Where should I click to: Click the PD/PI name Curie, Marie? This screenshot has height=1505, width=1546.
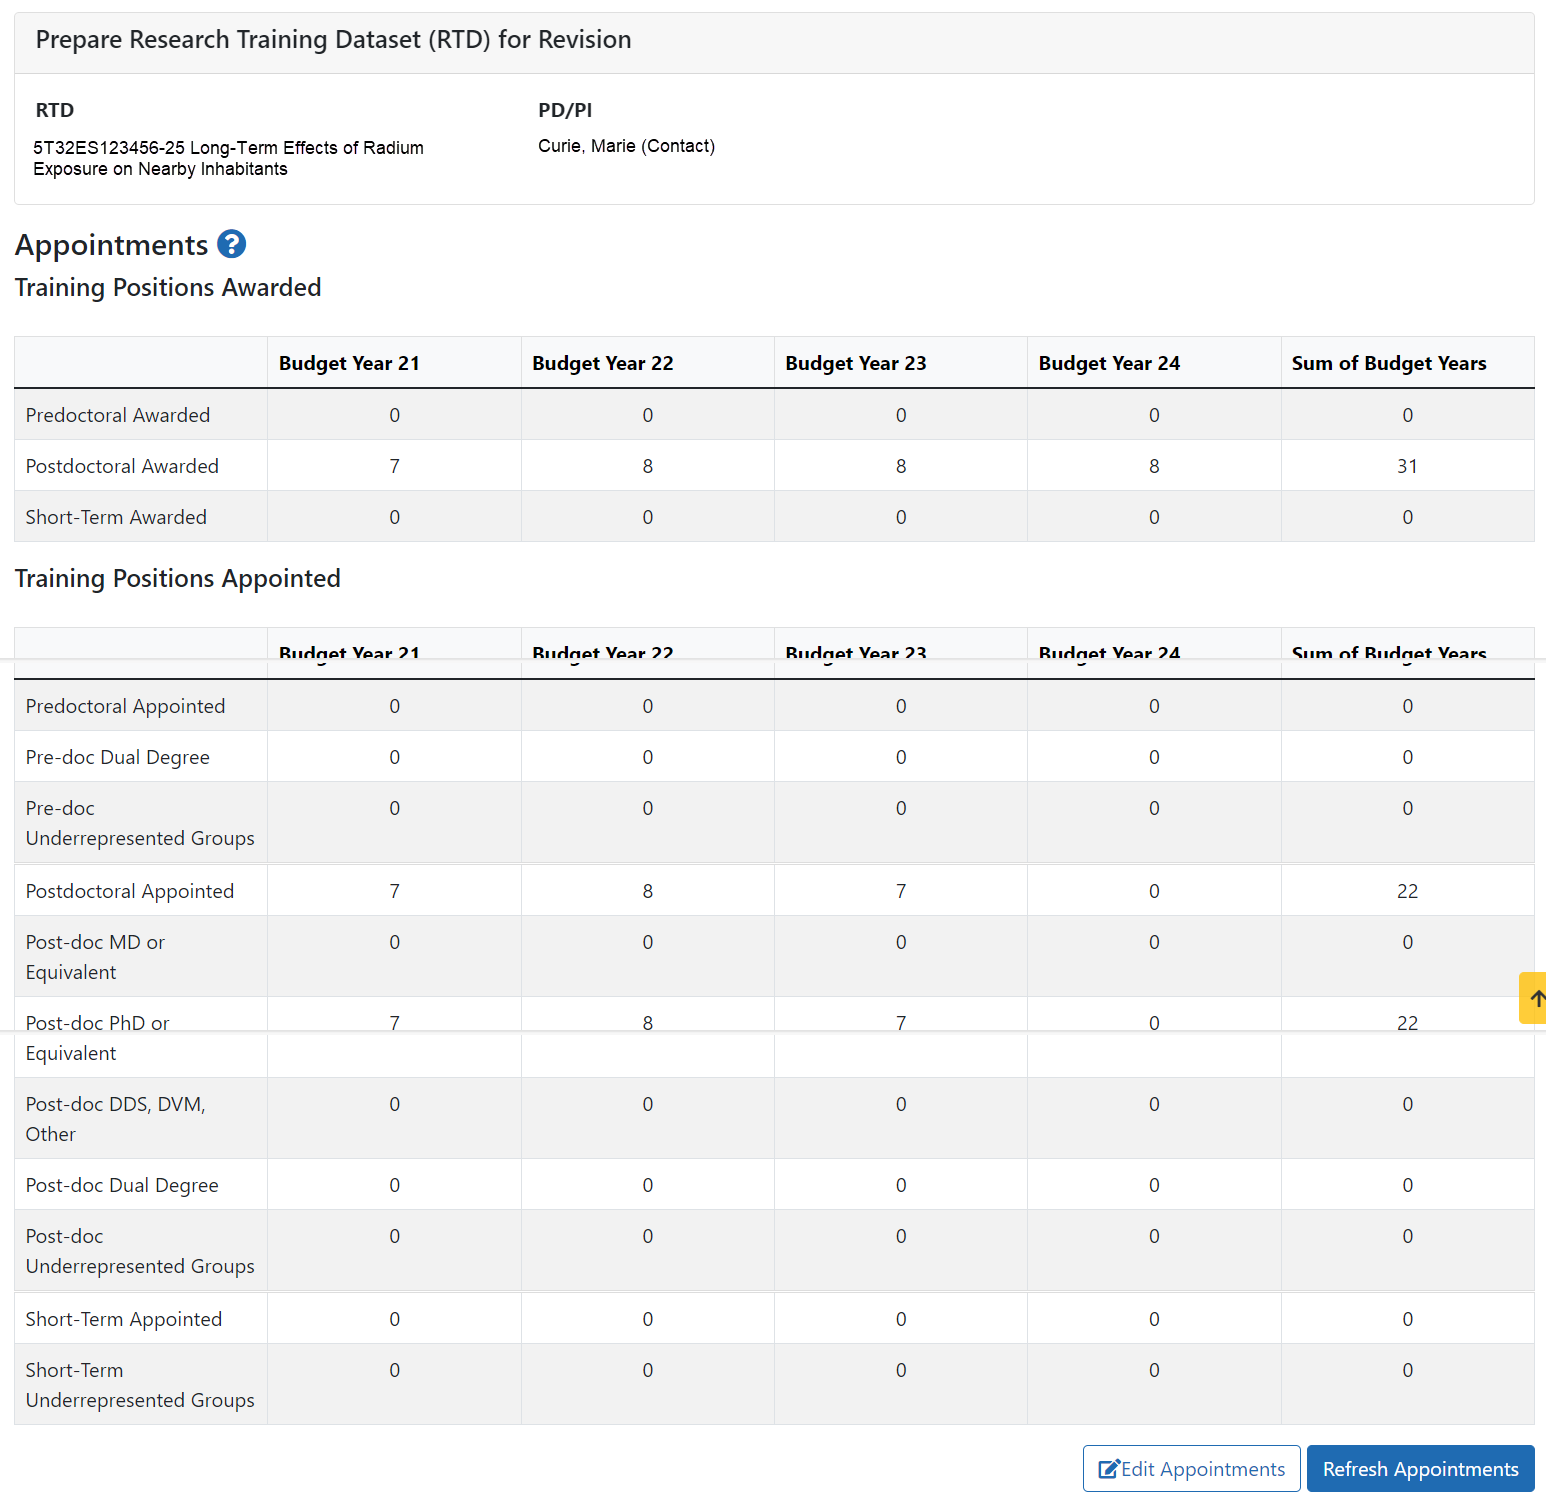[x=626, y=146]
